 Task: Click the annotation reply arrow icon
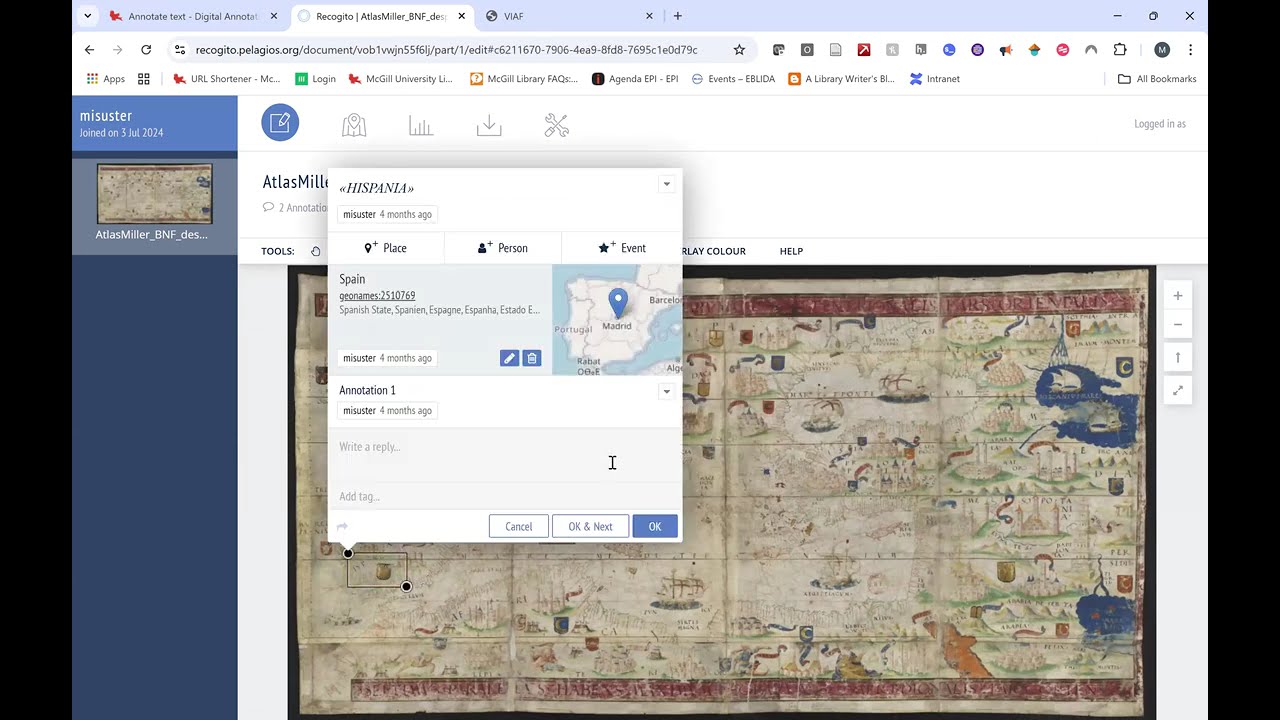(x=342, y=527)
